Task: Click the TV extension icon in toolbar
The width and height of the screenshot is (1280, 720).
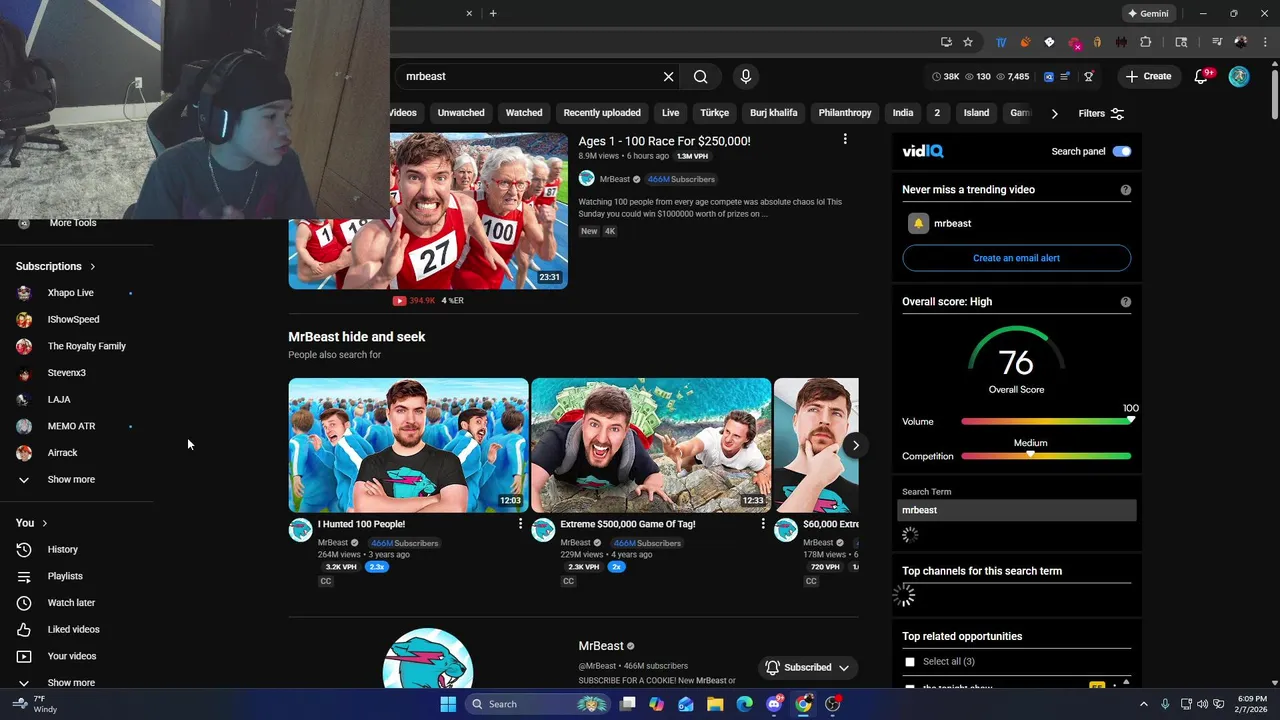Action: coord(1001,42)
